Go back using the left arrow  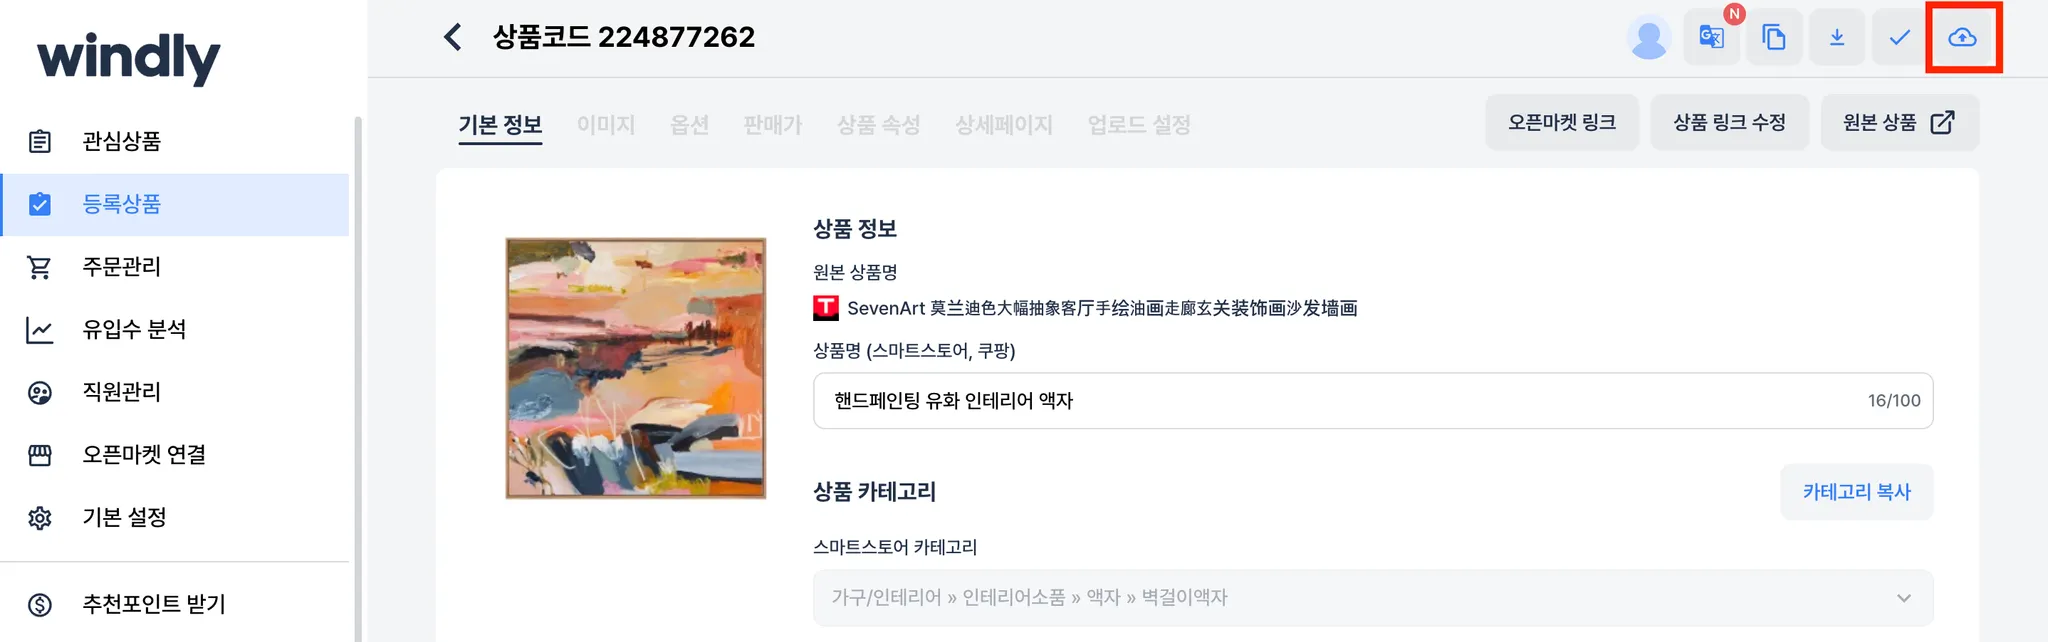453,37
